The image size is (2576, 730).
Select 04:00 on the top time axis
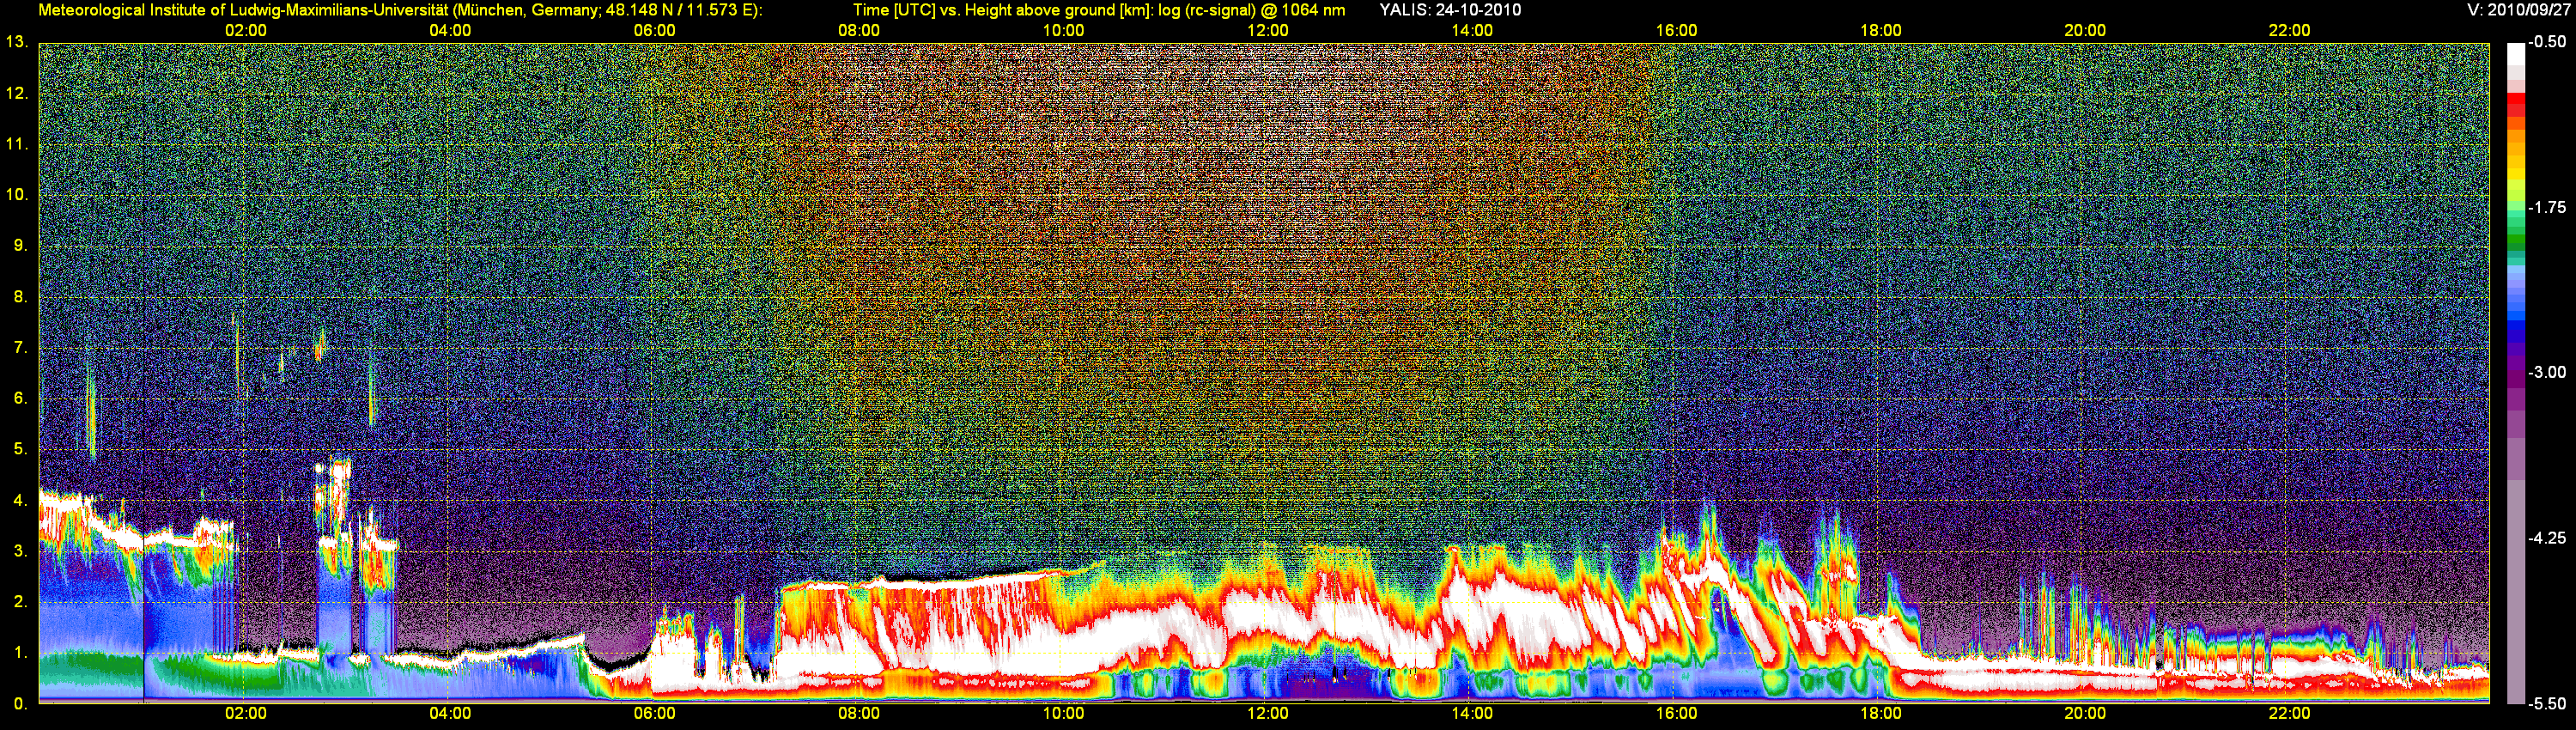(x=450, y=30)
